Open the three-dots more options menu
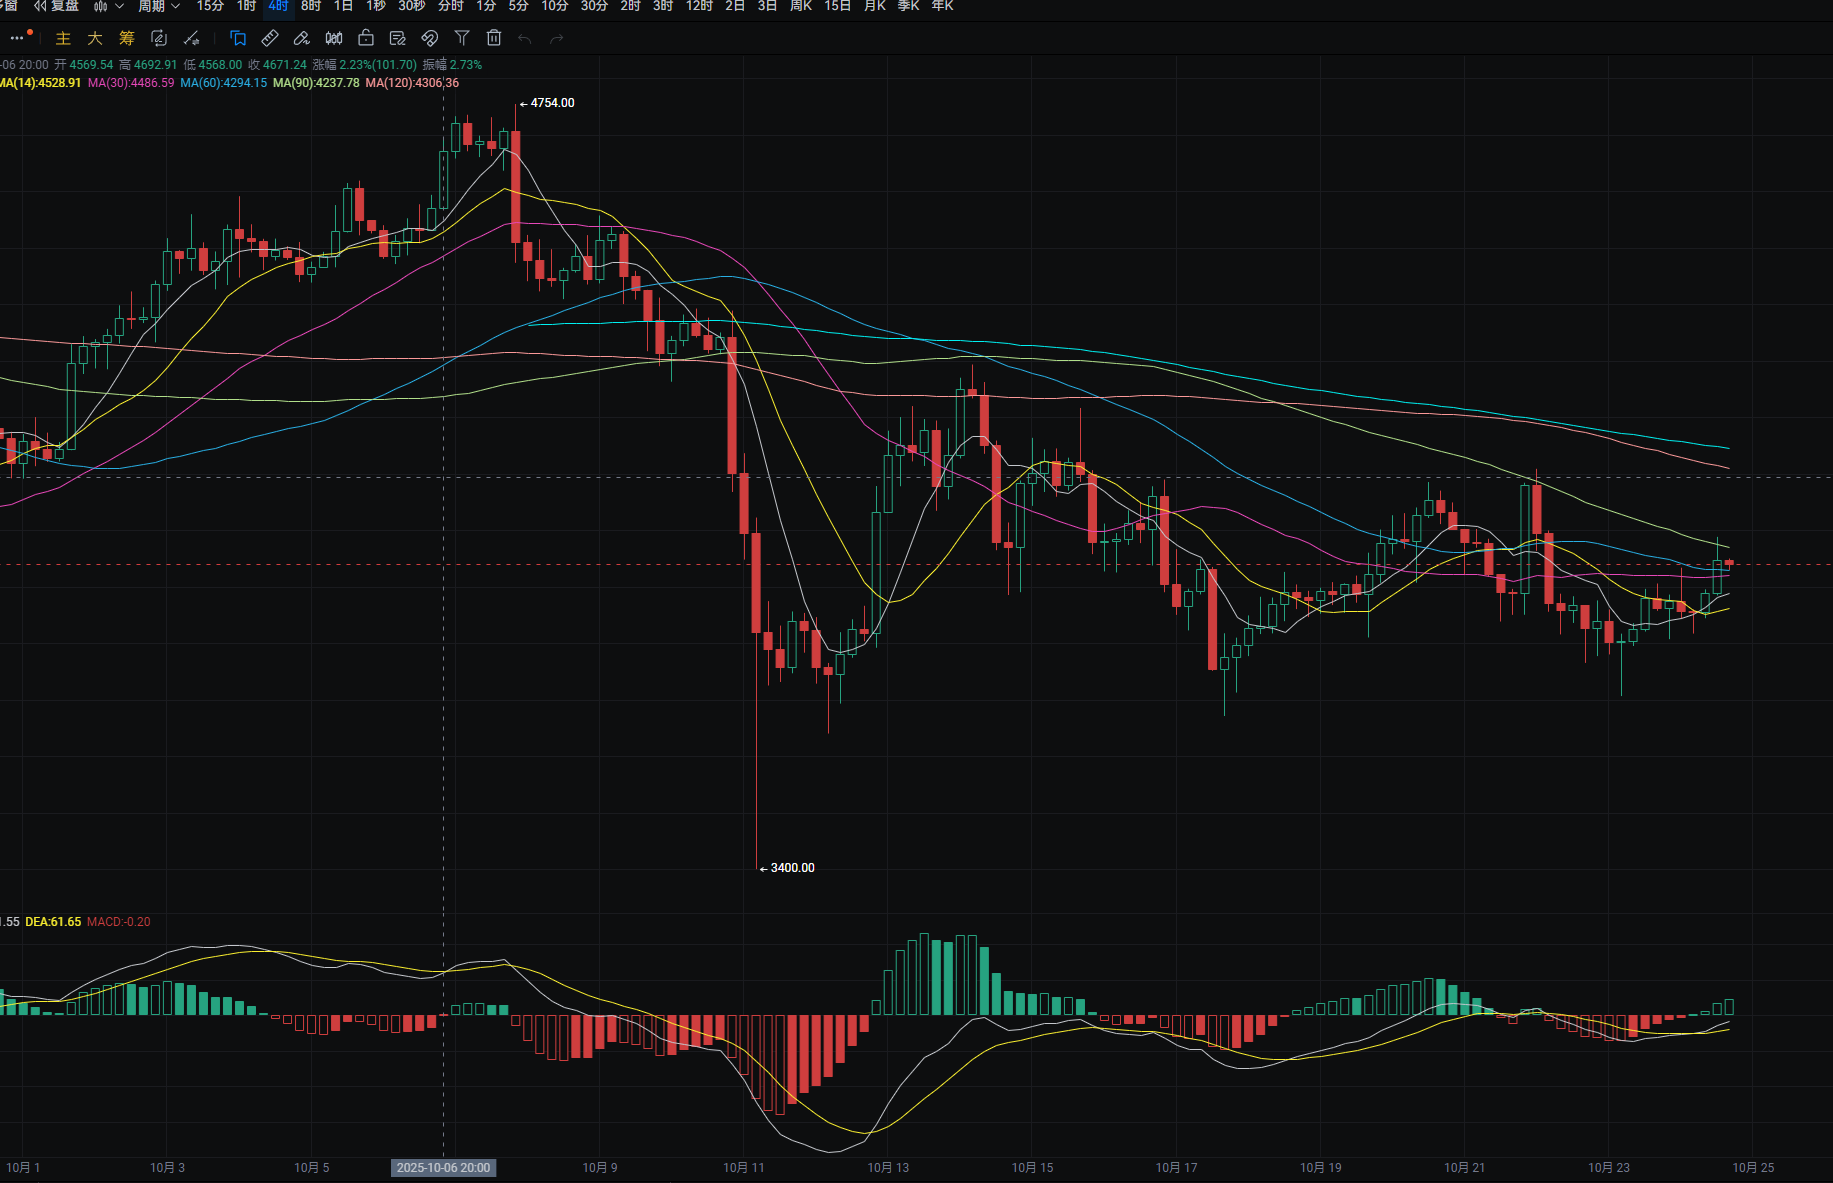The image size is (1833, 1183). coord(17,38)
